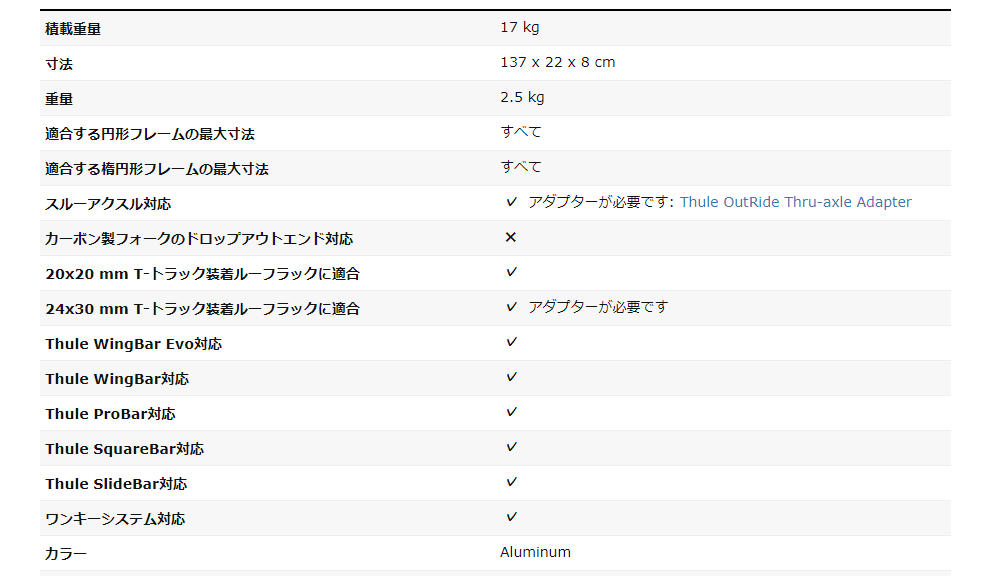The image size is (1000, 576).
Task: Click the Thule WingBar対応 checkmark
Action: click(511, 378)
